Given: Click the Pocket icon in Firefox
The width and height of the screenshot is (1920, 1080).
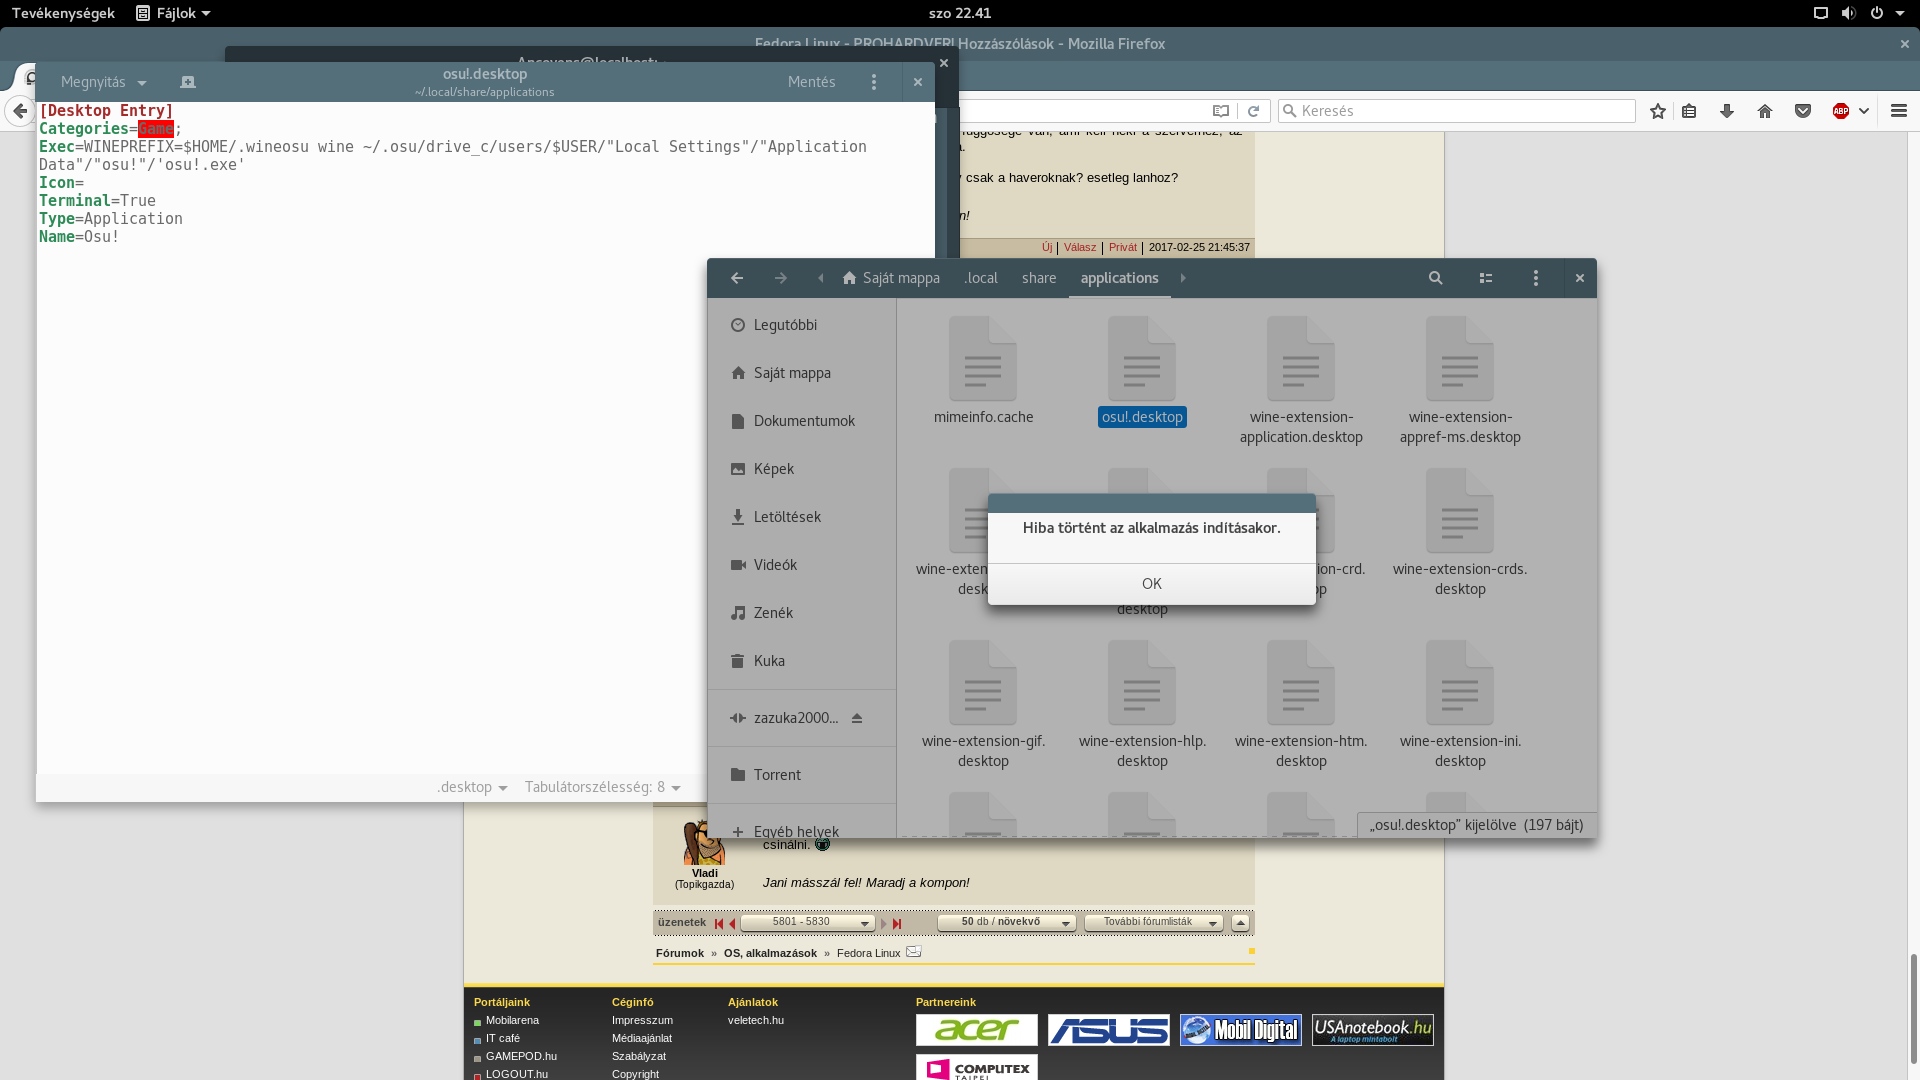Looking at the screenshot, I should click(x=1802, y=111).
